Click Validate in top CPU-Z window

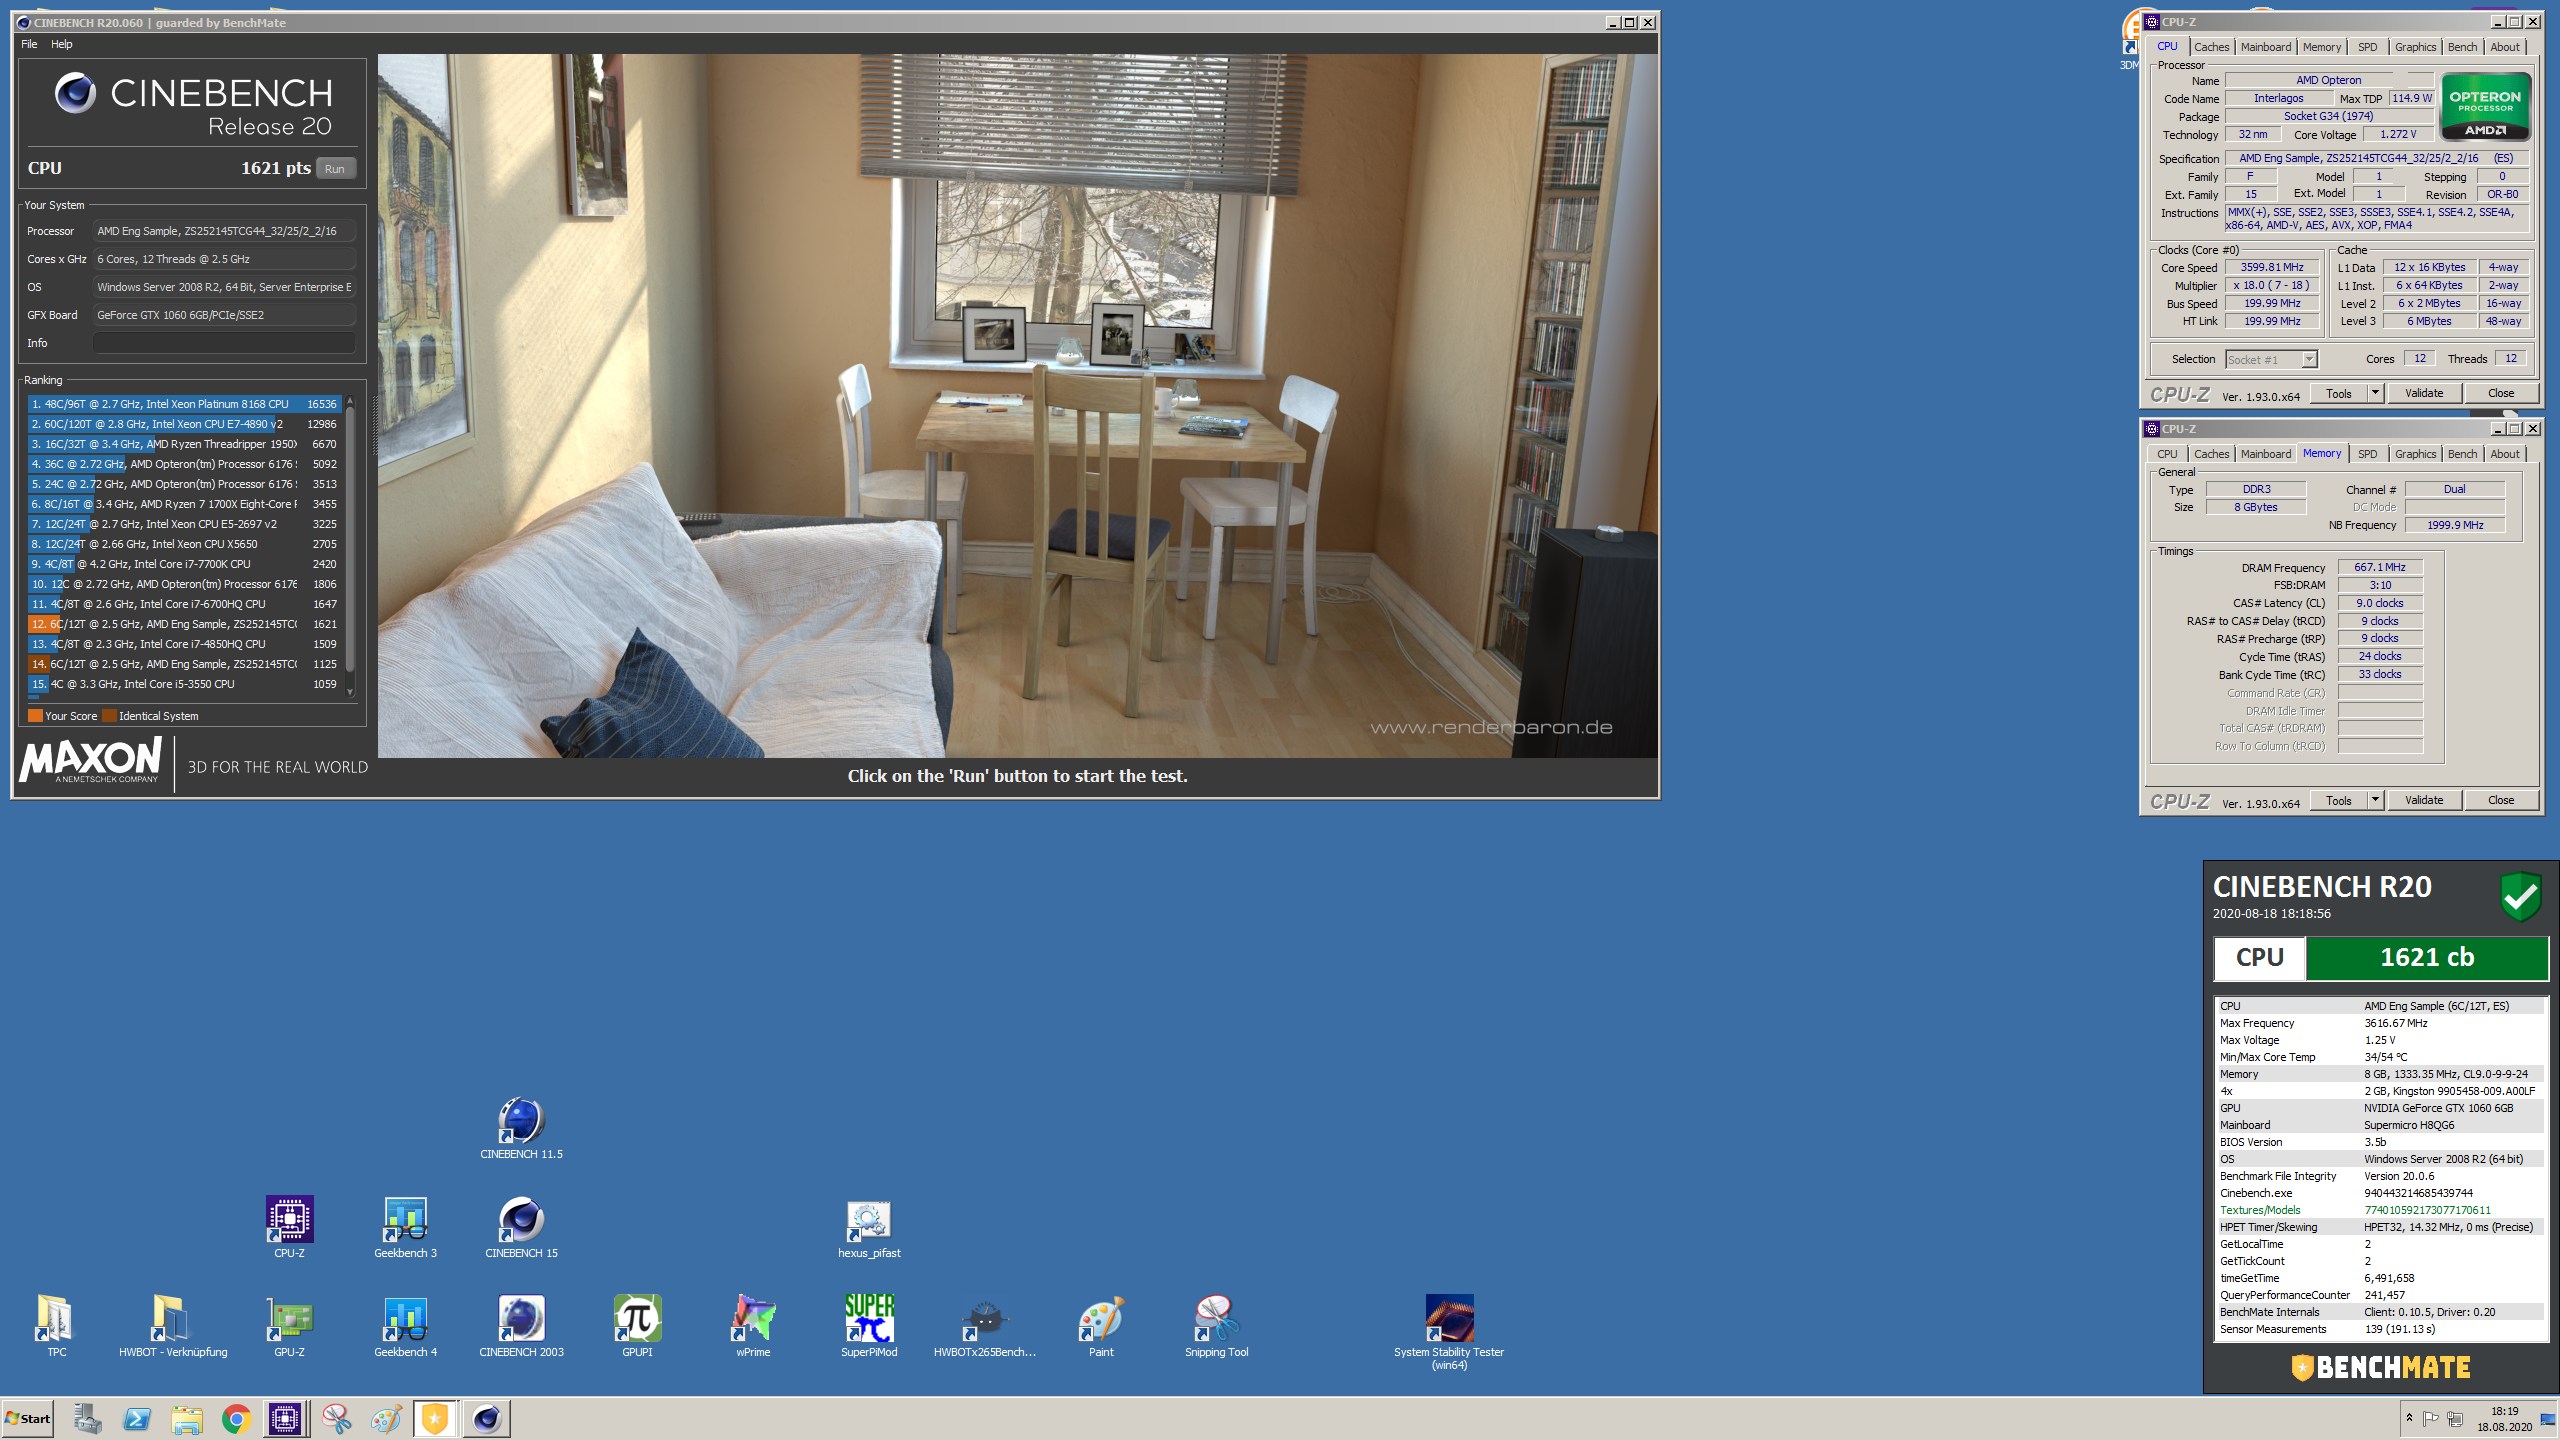(x=2423, y=394)
